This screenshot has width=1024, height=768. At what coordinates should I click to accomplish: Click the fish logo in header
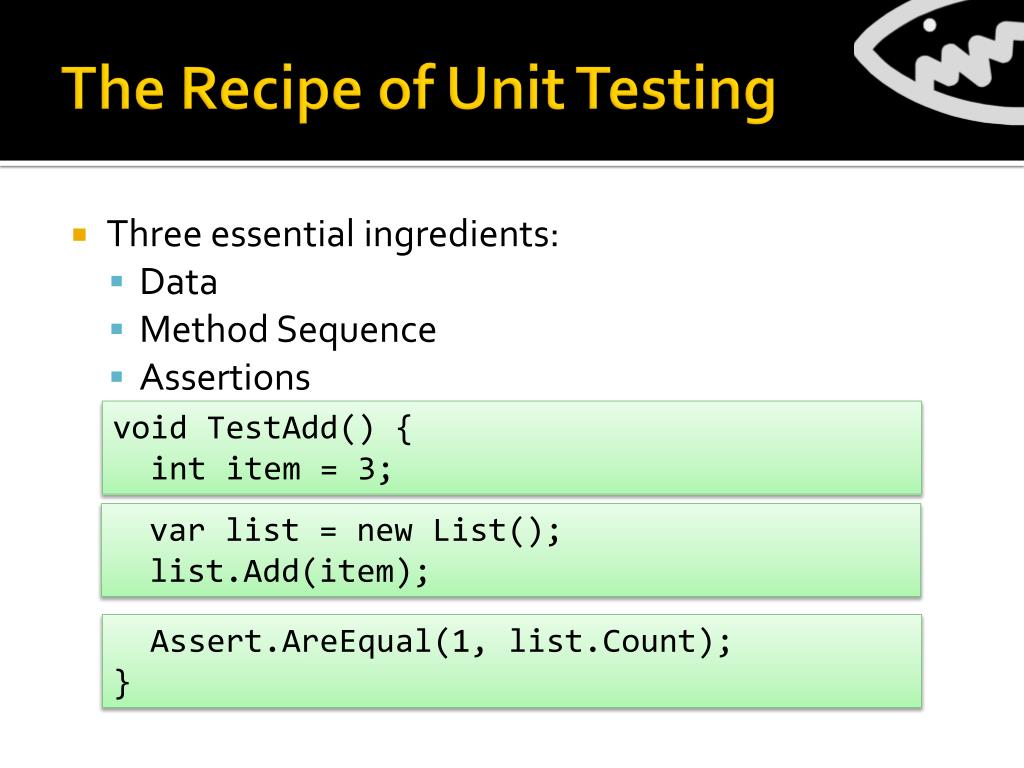(x=940, y=60)
